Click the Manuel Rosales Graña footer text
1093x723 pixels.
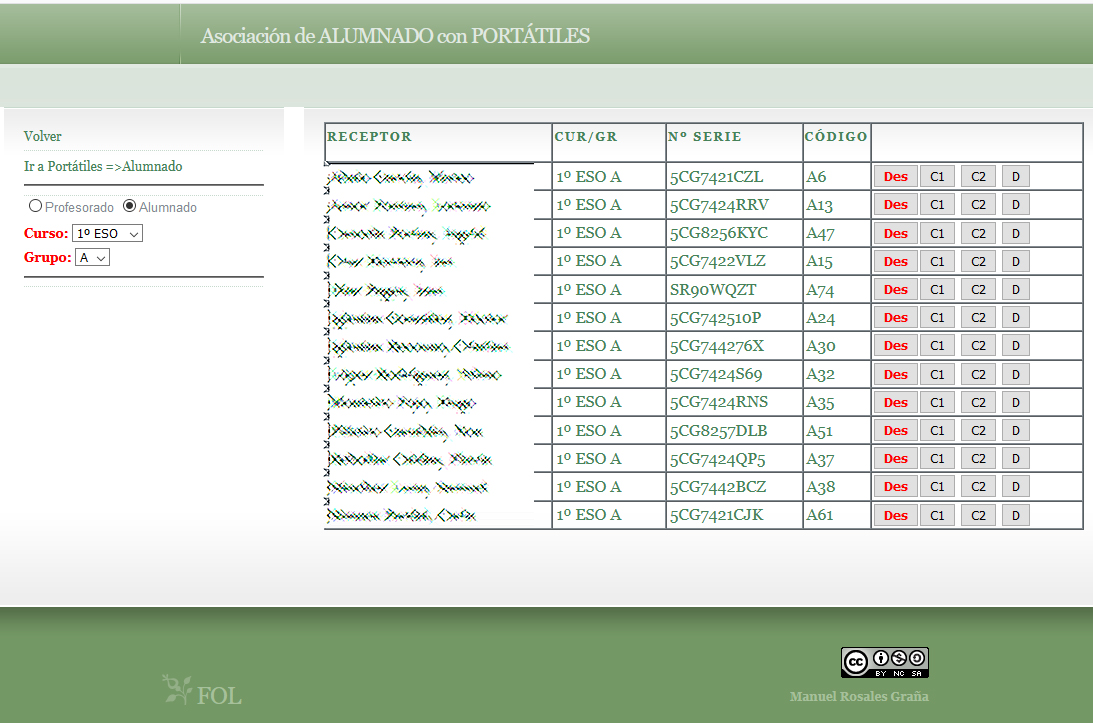tap(859, 696)
